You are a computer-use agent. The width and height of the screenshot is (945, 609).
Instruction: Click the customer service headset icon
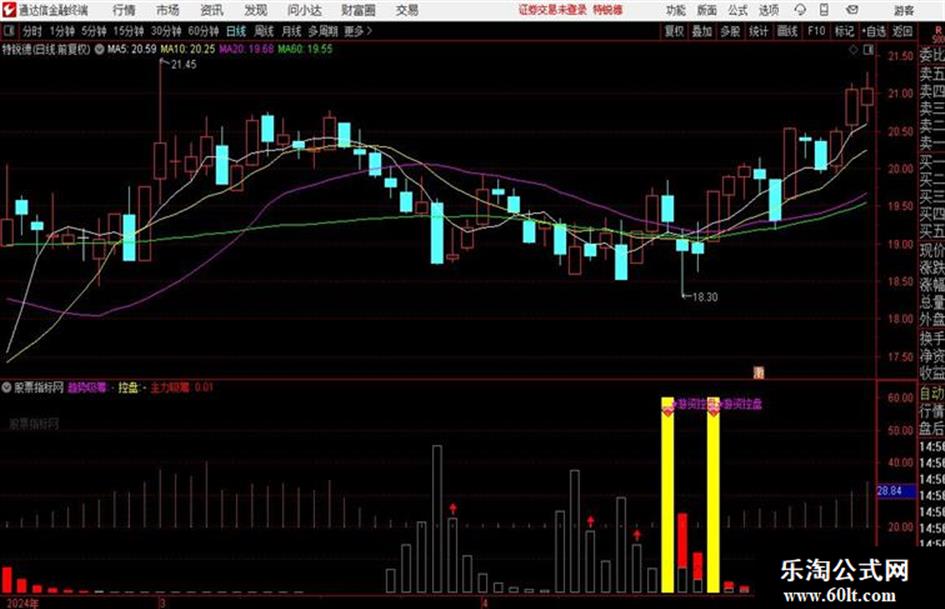800,10
